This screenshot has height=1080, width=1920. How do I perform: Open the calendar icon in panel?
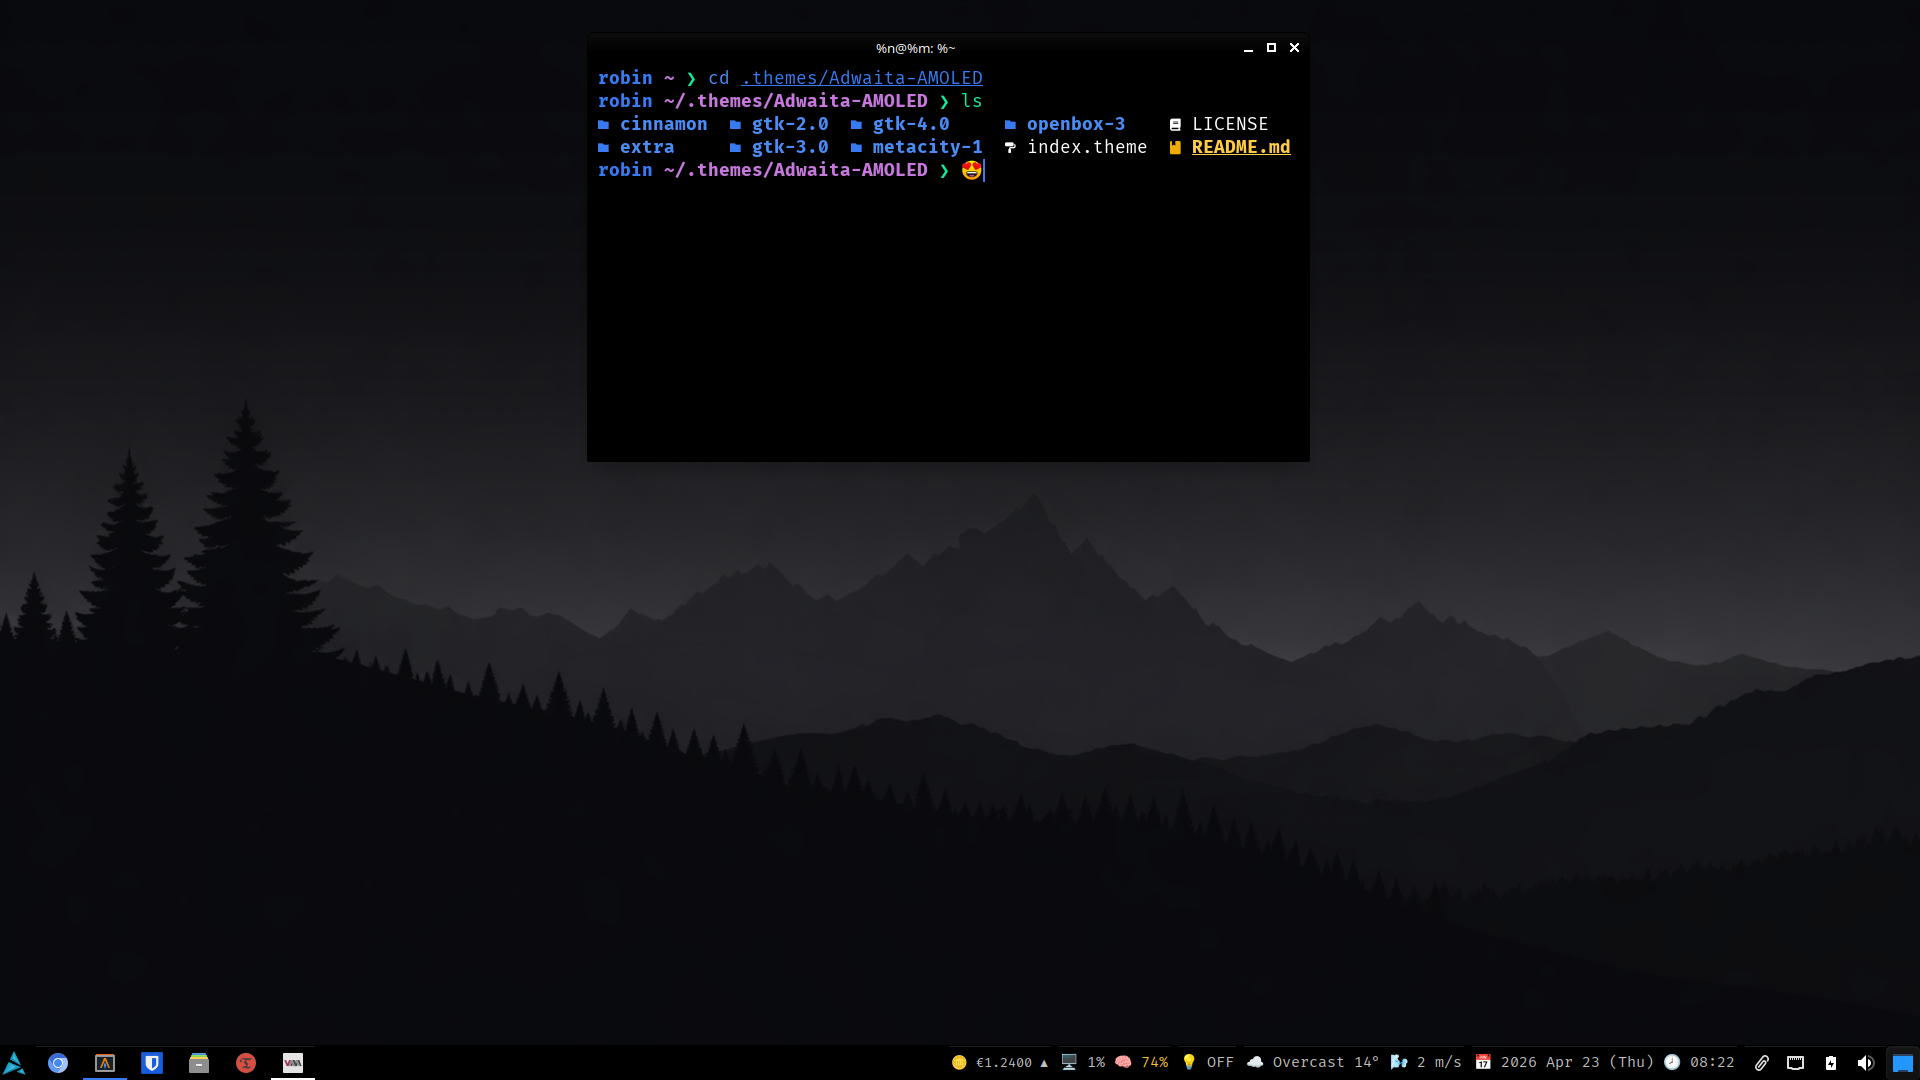[1483, 1062]
